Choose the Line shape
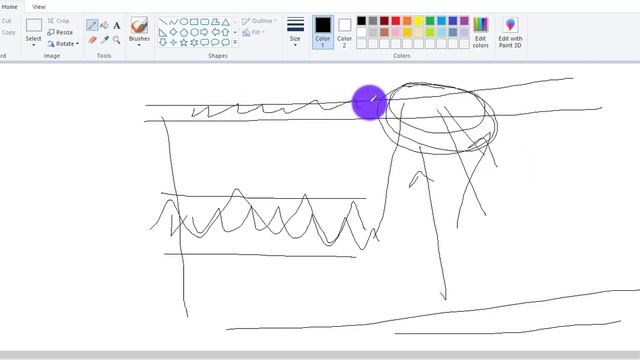The image size is (640, 360). point(163,22)
